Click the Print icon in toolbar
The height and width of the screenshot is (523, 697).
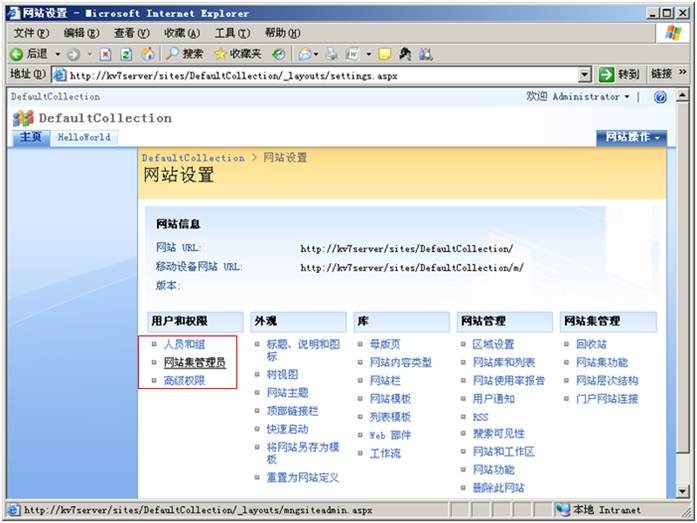coord(332,54)
